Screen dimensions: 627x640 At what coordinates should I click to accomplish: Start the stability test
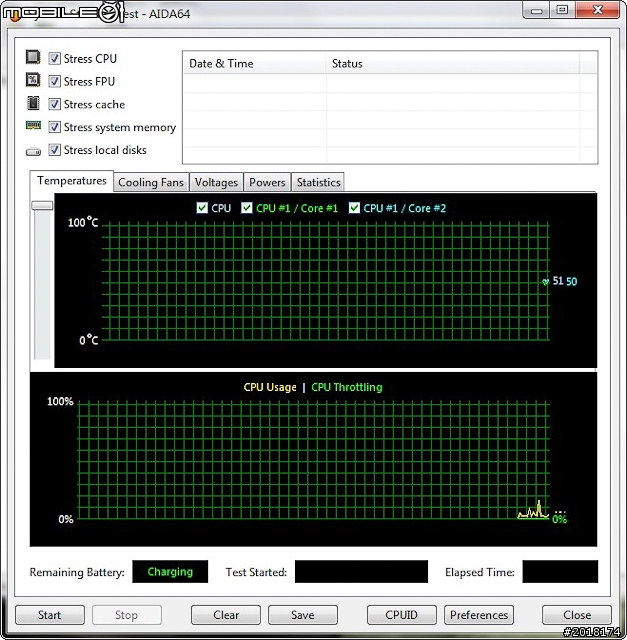point(50,615)
